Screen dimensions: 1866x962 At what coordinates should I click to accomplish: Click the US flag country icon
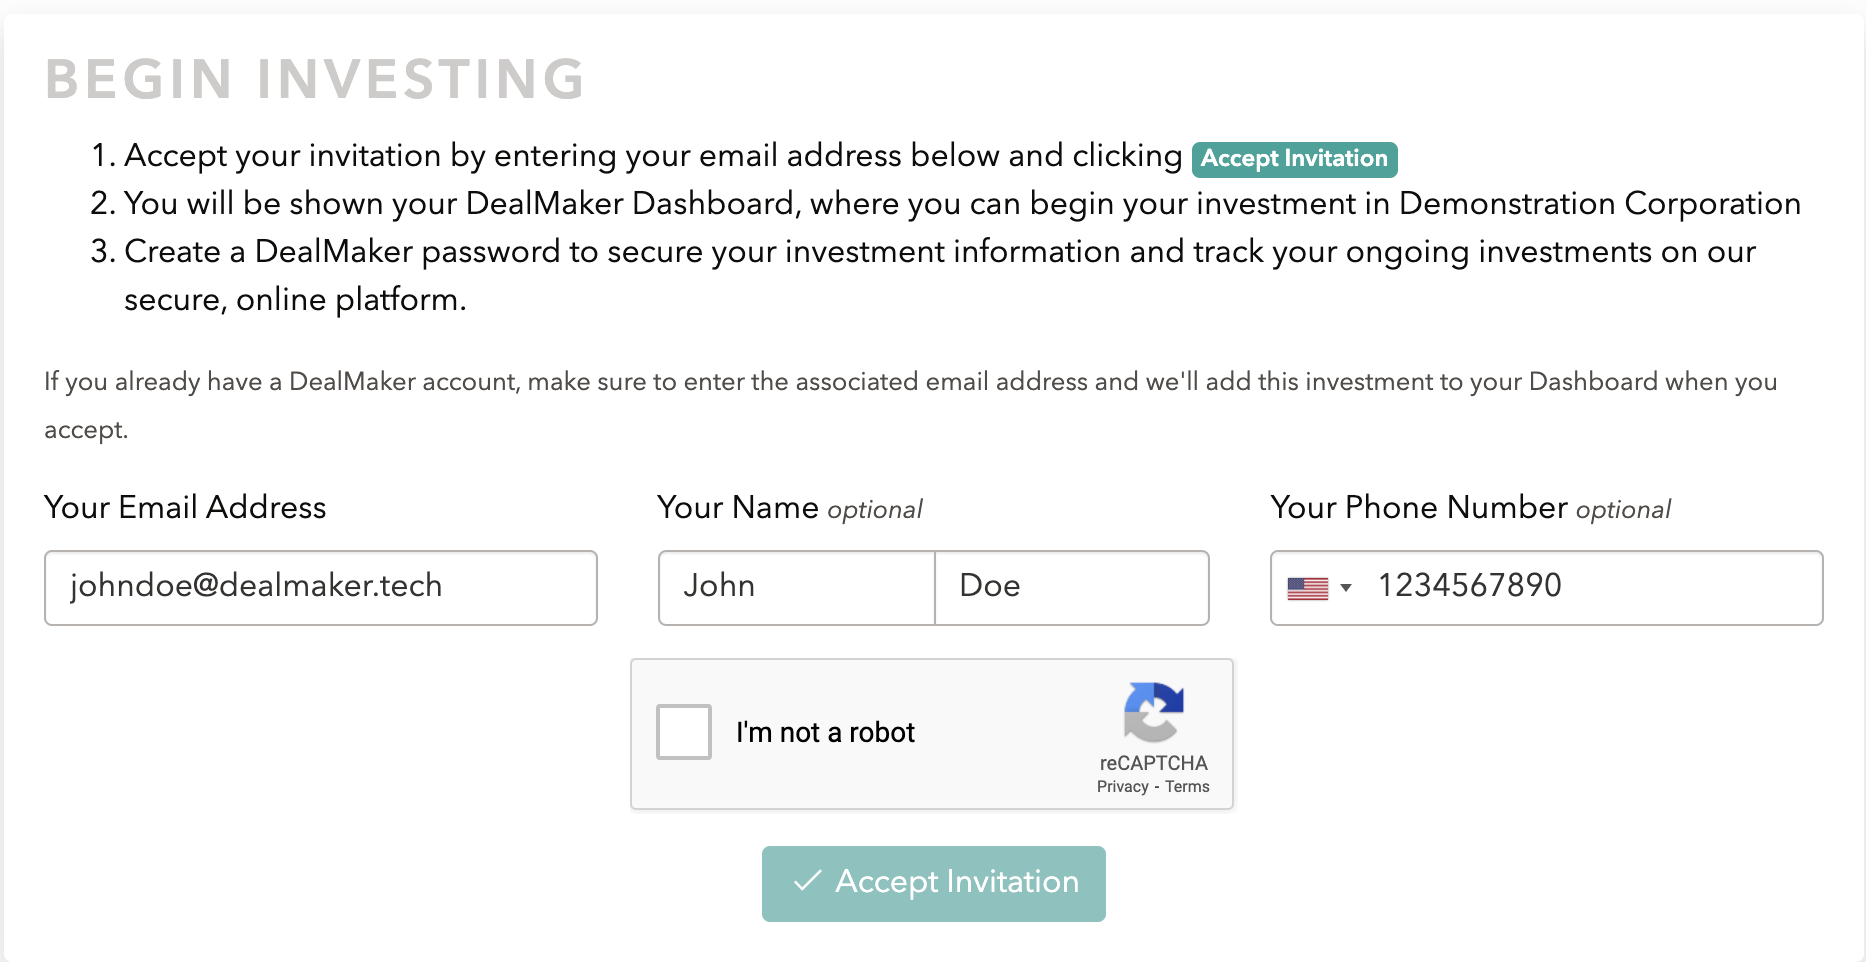tap(1307, 588)
